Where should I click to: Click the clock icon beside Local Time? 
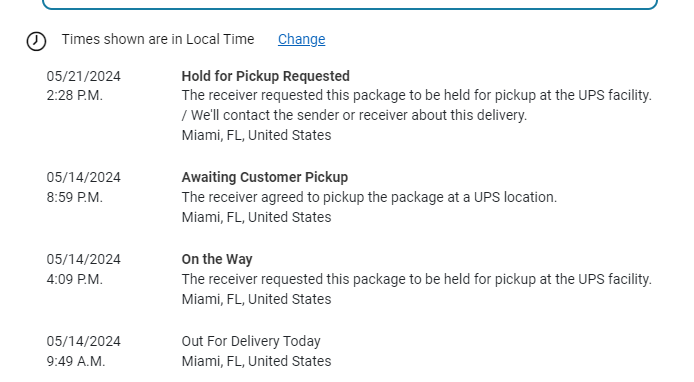(36, 41)
